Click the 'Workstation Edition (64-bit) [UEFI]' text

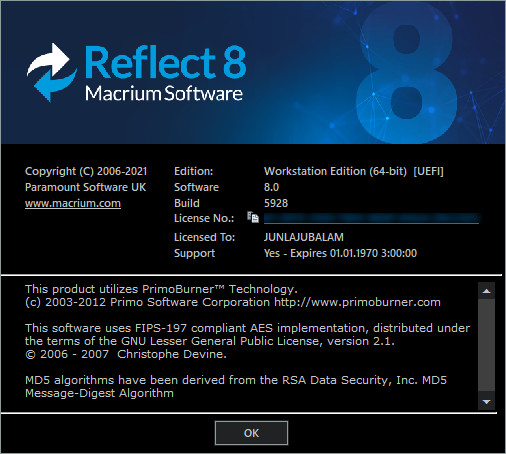point(354,171)
